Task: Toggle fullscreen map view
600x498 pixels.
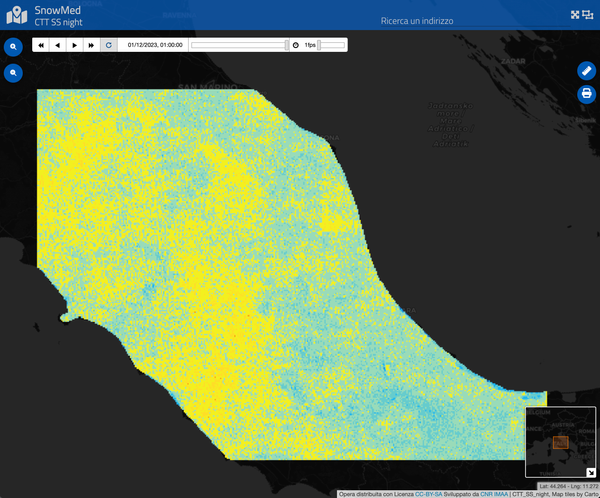Action: 575,15
